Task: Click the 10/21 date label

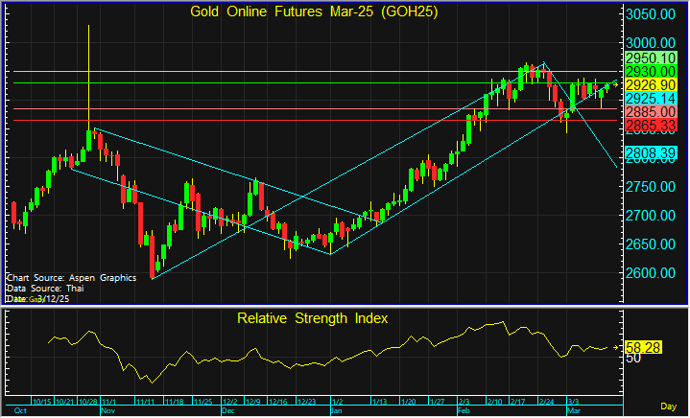Action: [64, 402]
